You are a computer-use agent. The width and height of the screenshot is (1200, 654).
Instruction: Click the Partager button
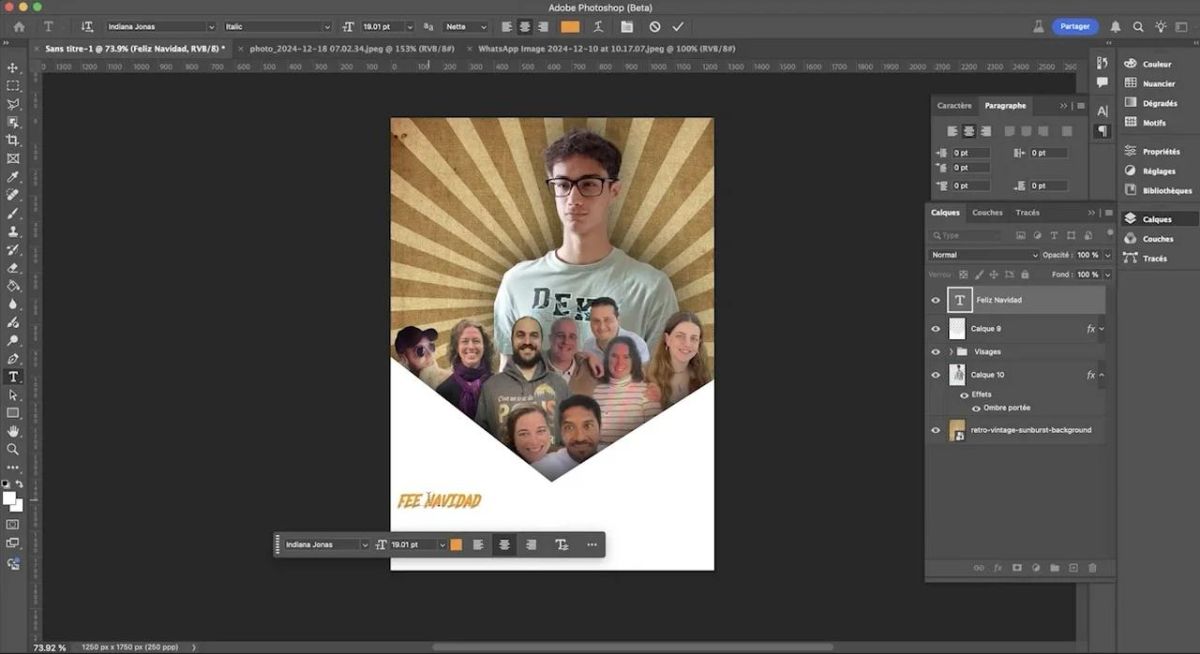[x=1075, y=27]
